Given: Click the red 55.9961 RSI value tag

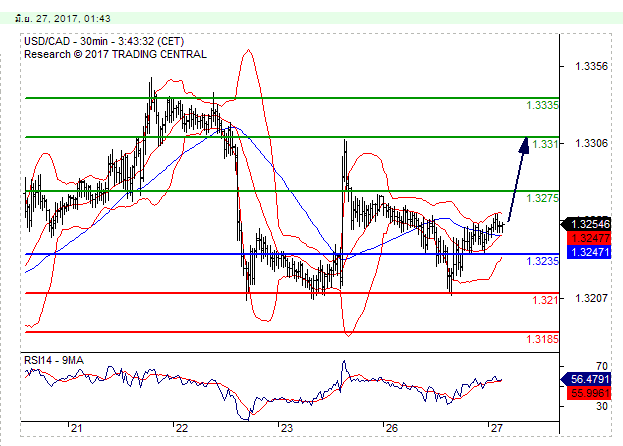Looking at the screenshot, I should click(589, 393).
